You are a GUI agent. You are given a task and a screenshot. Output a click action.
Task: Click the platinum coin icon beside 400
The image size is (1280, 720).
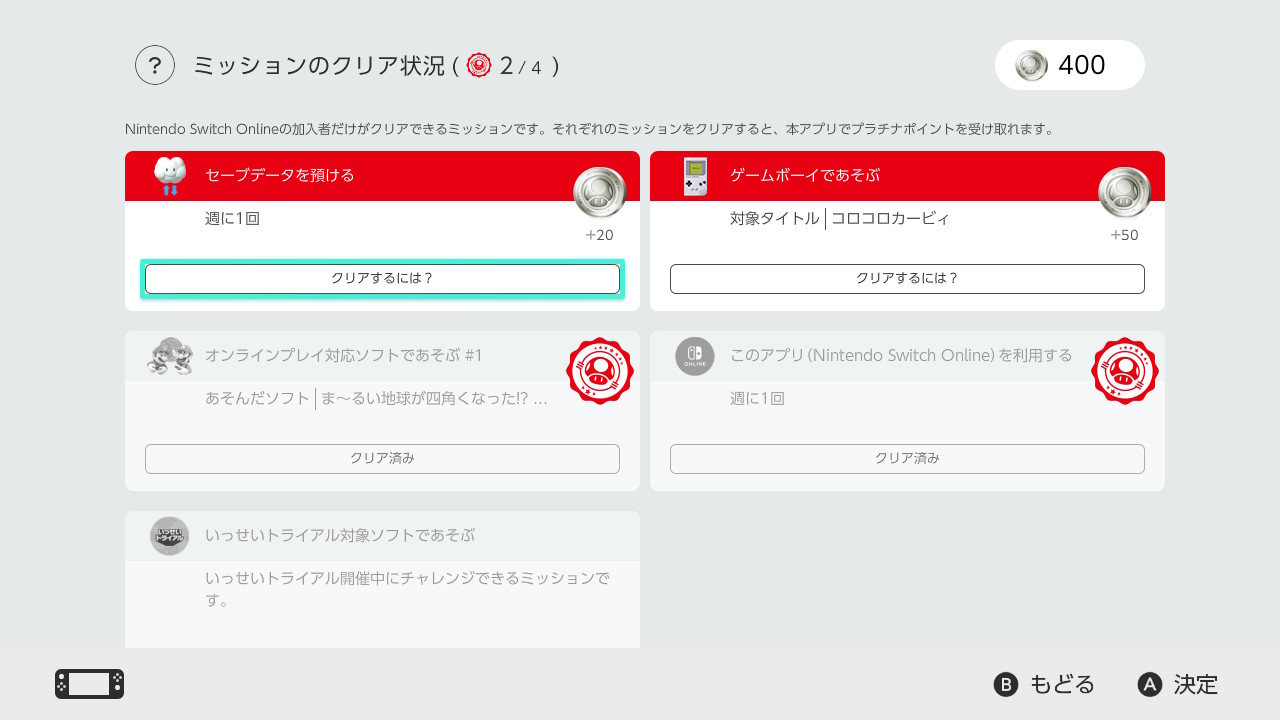pyautogui.click(x=1031, y=65)
